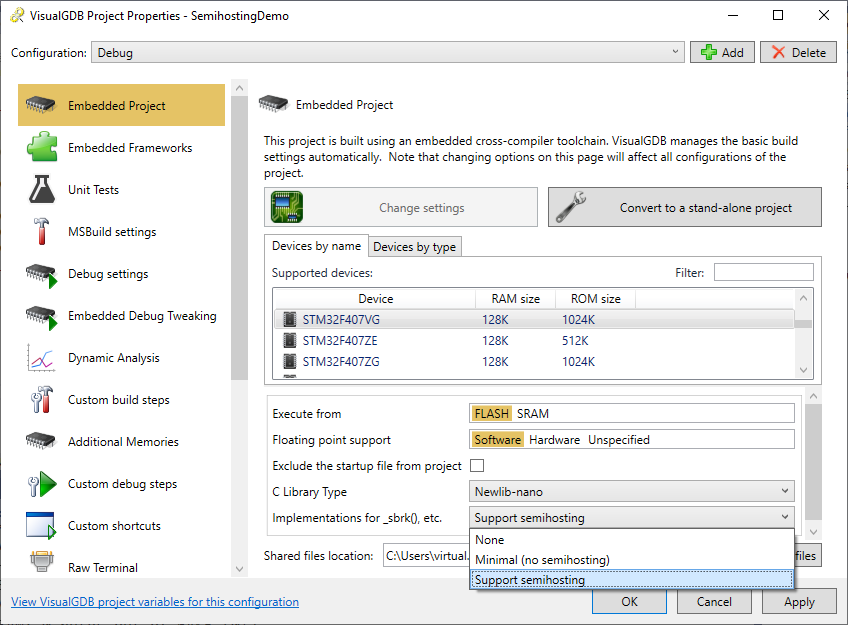Click the Shared files location field
The width and height of the screenshot is (848, 625).
click(x=426, y=556)
